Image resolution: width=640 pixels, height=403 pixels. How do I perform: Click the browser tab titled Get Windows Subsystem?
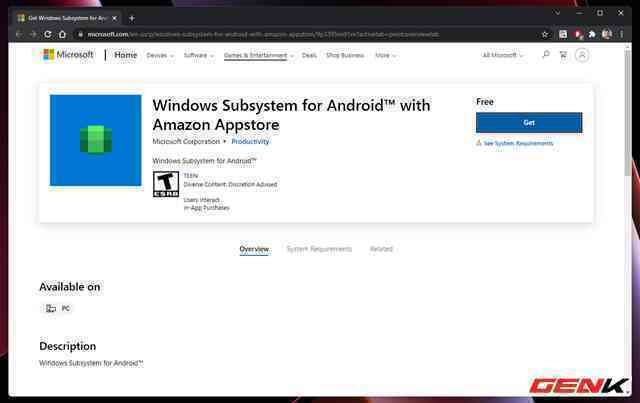tap(67, 18)
